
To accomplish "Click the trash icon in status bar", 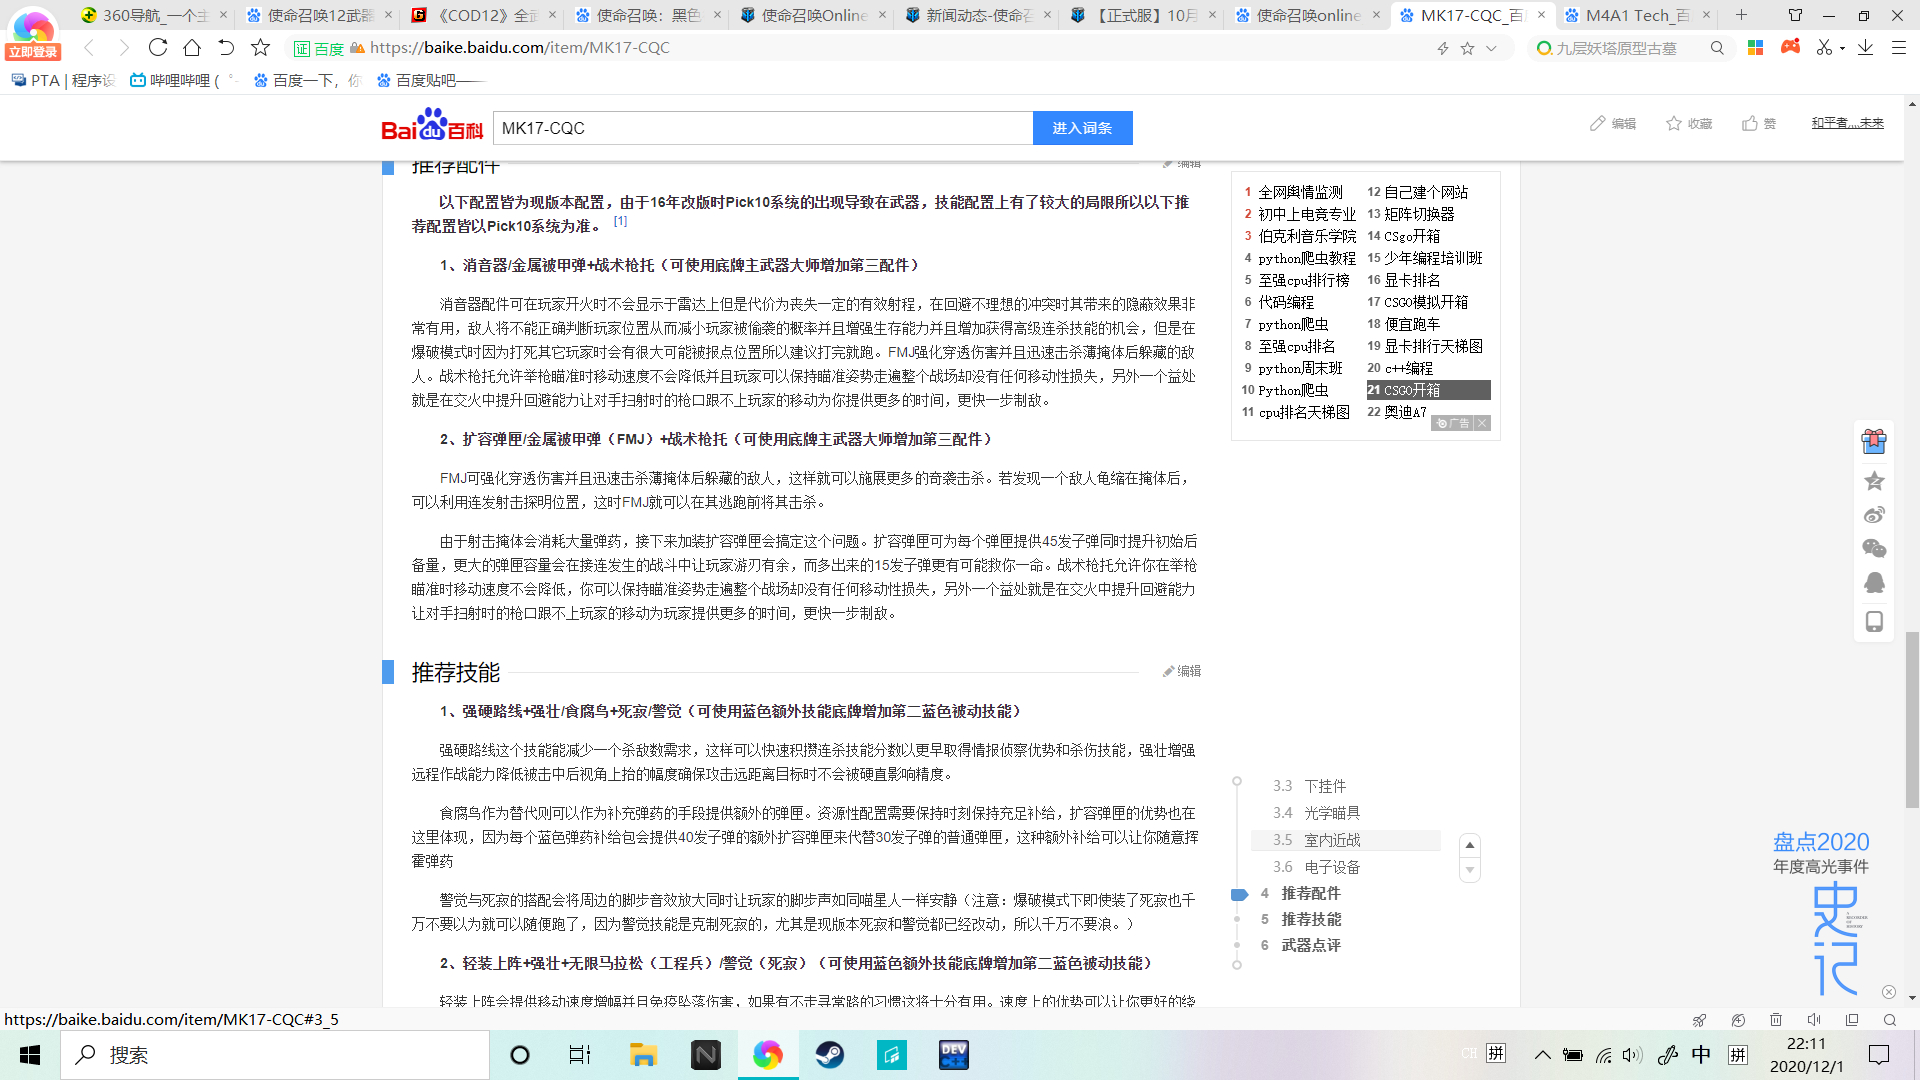I will click(1776, 1020).
